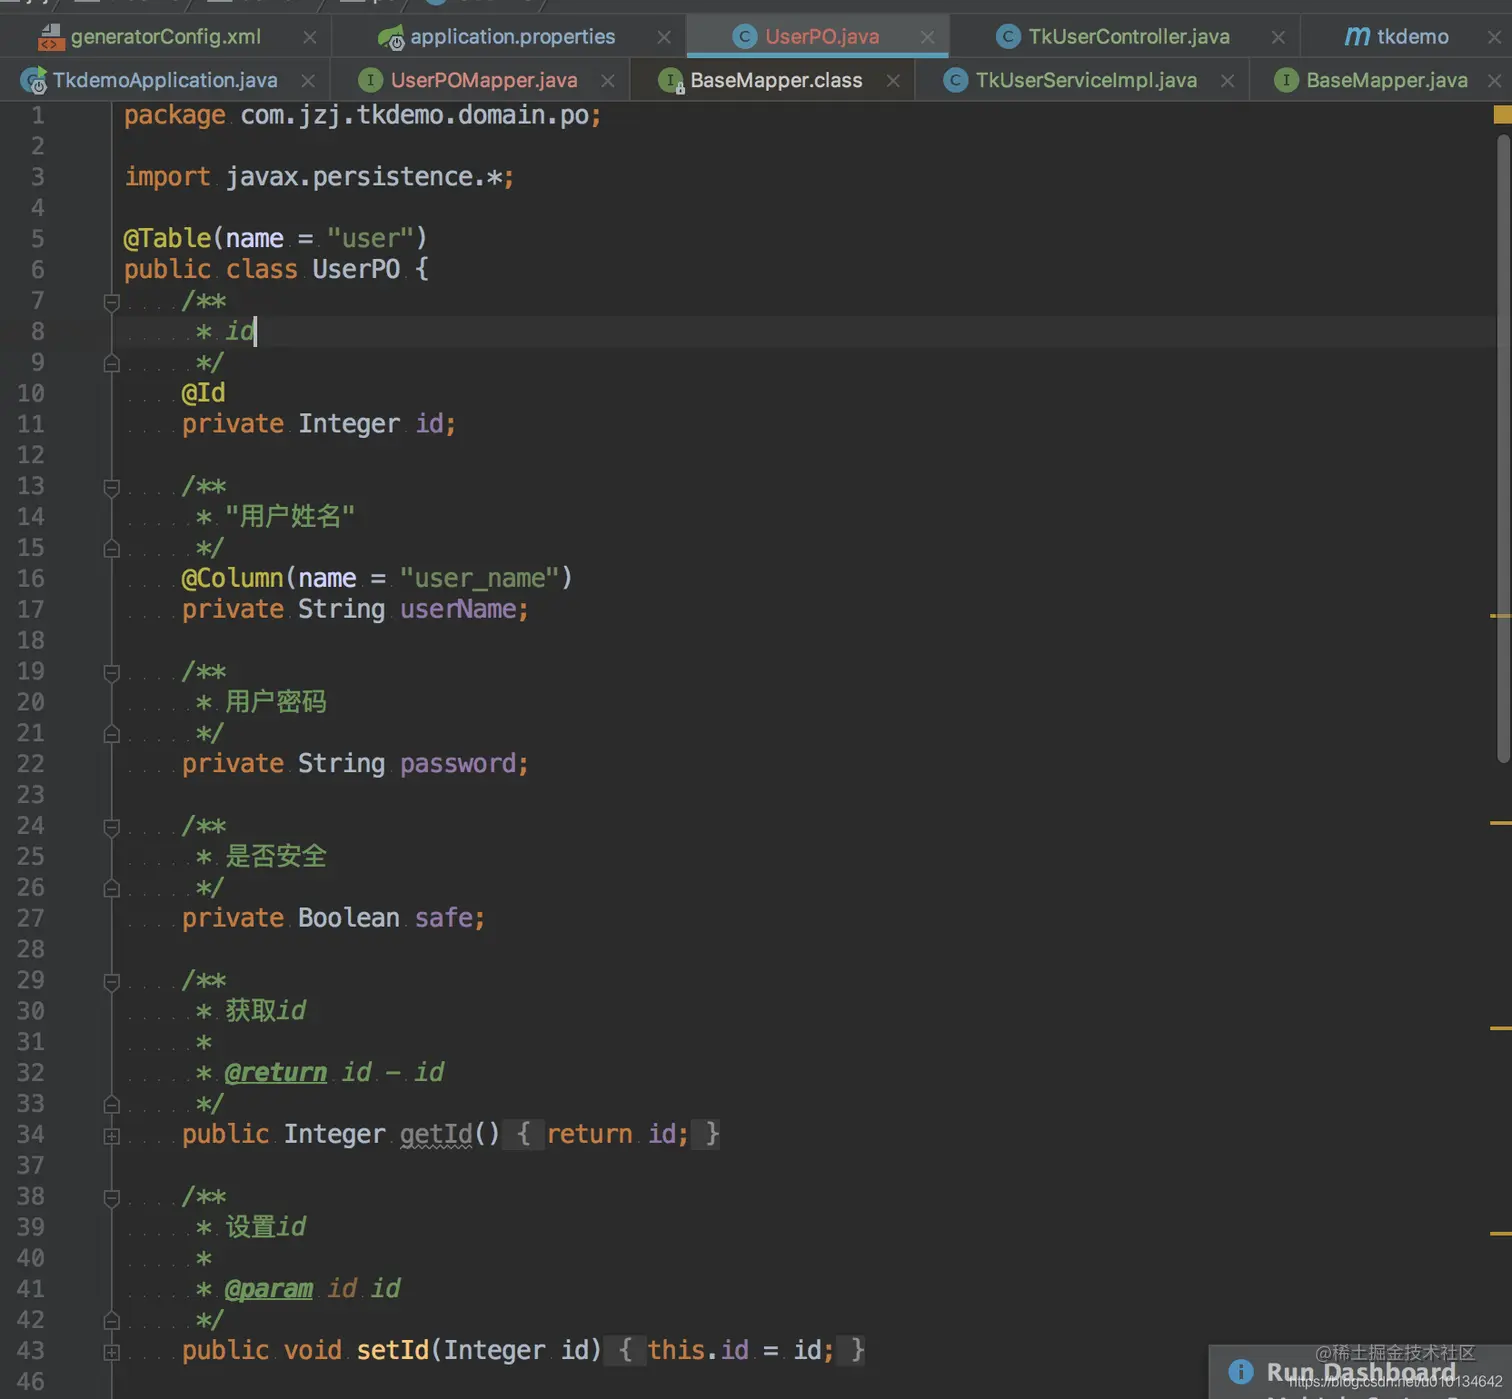Click the warning stripe mark beside line 39

click(1500, 1234)
